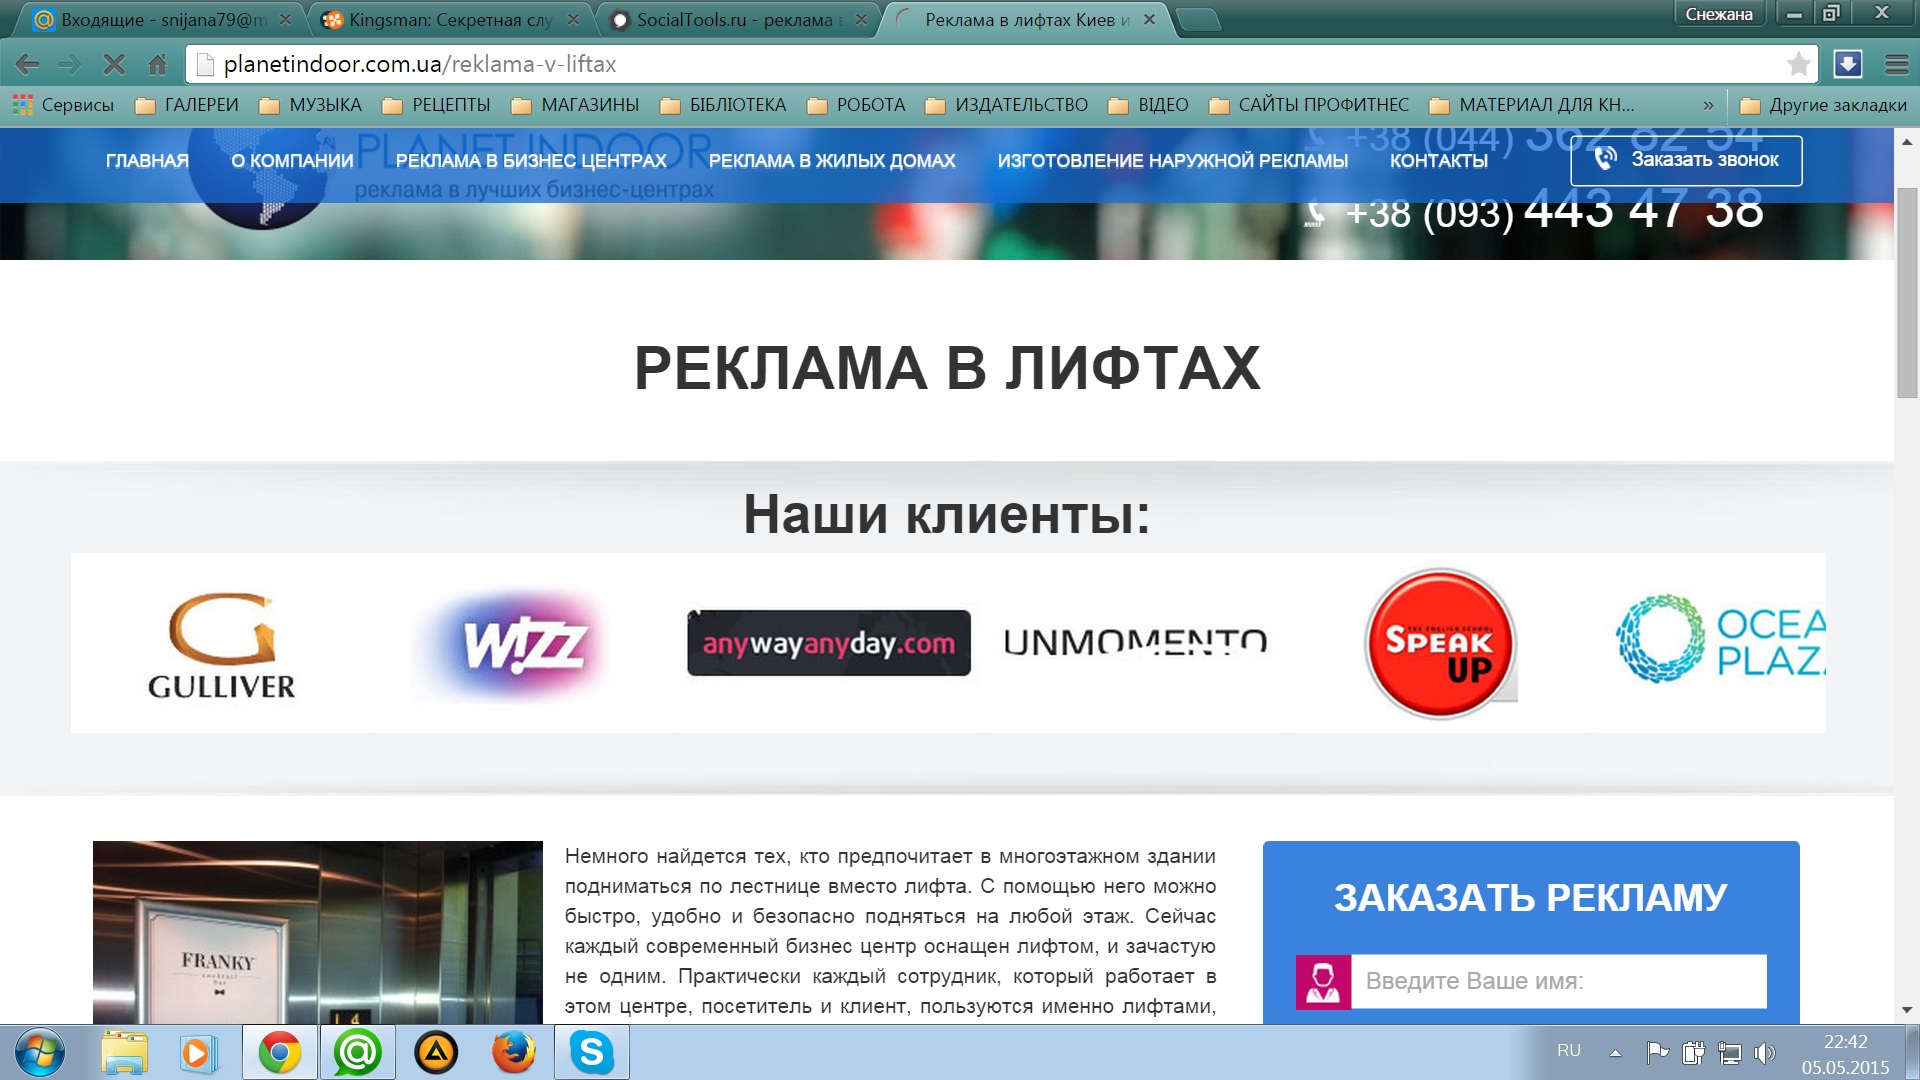Click the RU language indicator
This screenshot has width=1920, height=1080.
pyautogui.click(x=1569, y=1051)
